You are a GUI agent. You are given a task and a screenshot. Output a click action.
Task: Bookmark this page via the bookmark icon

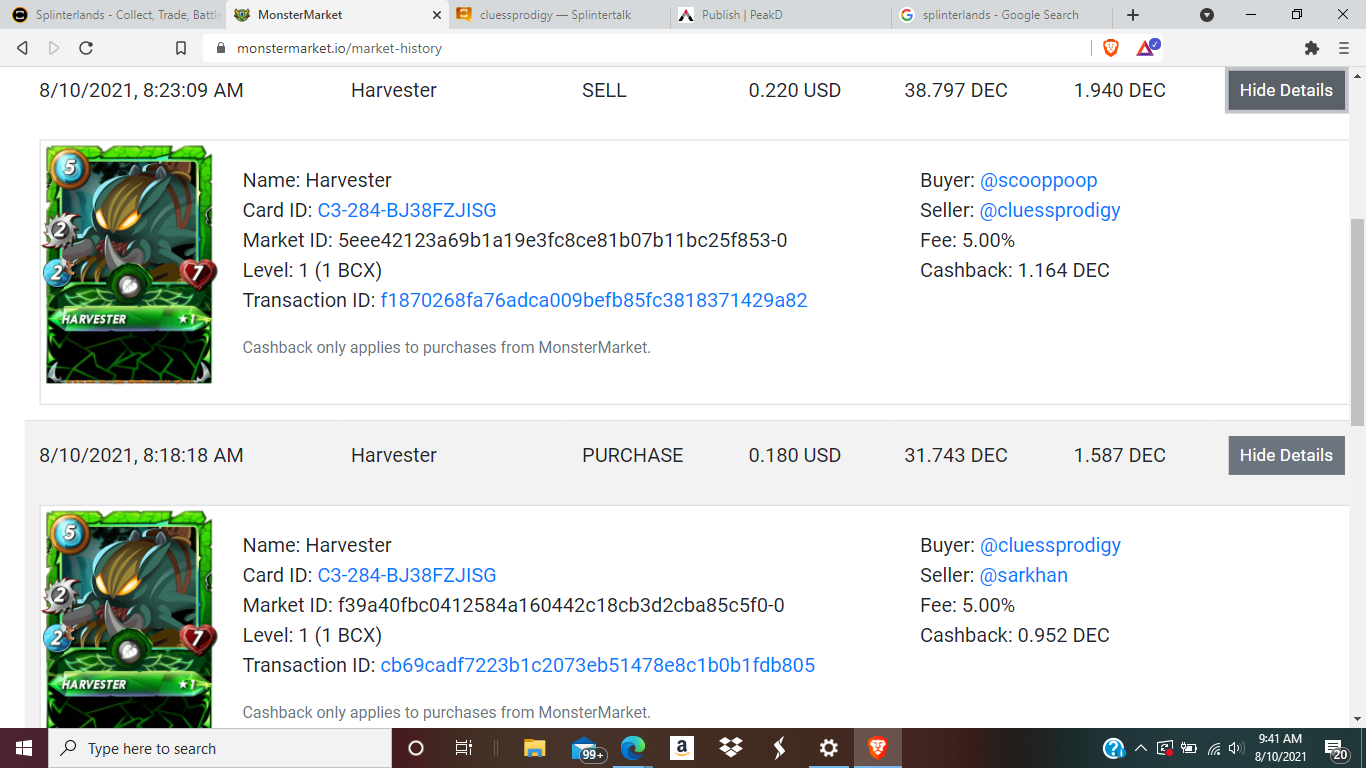[x=180, y=48]
